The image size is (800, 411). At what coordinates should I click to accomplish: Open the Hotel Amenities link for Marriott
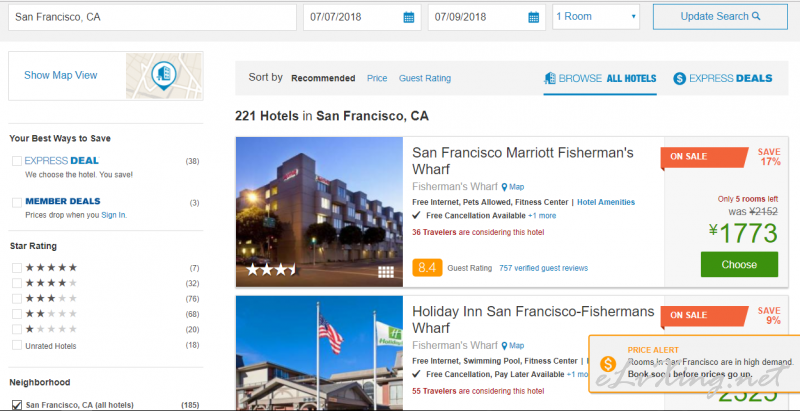point(606,202)
